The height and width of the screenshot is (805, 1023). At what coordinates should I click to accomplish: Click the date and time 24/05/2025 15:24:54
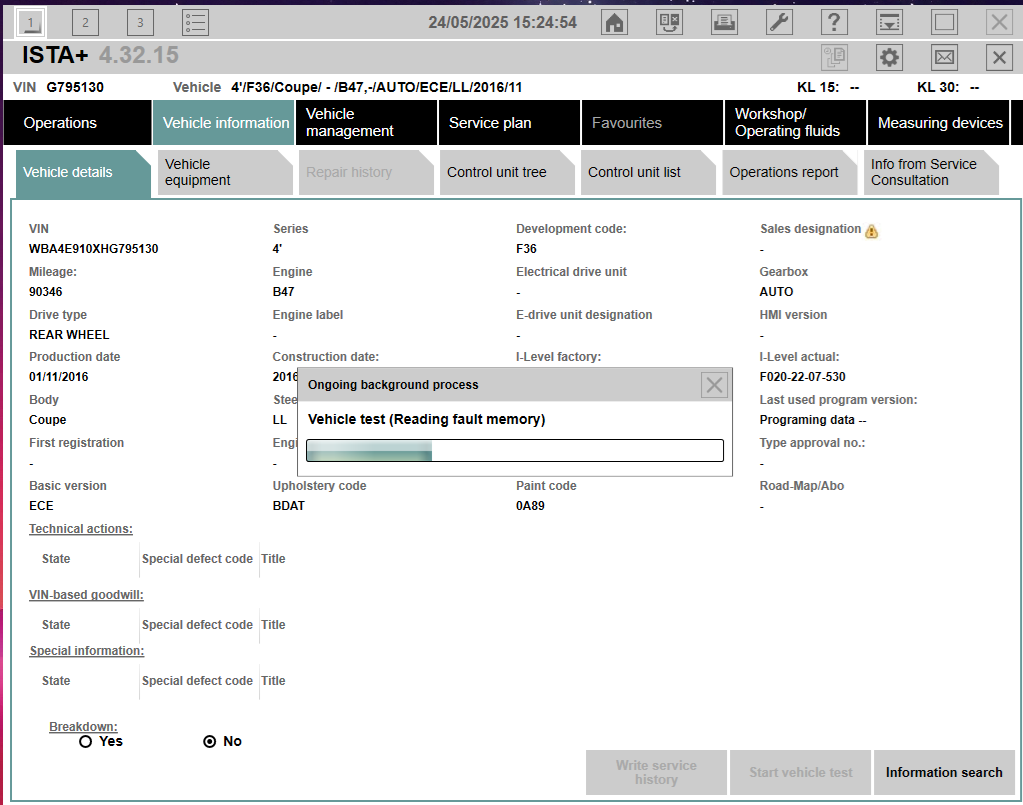click(x=502, y=23)
